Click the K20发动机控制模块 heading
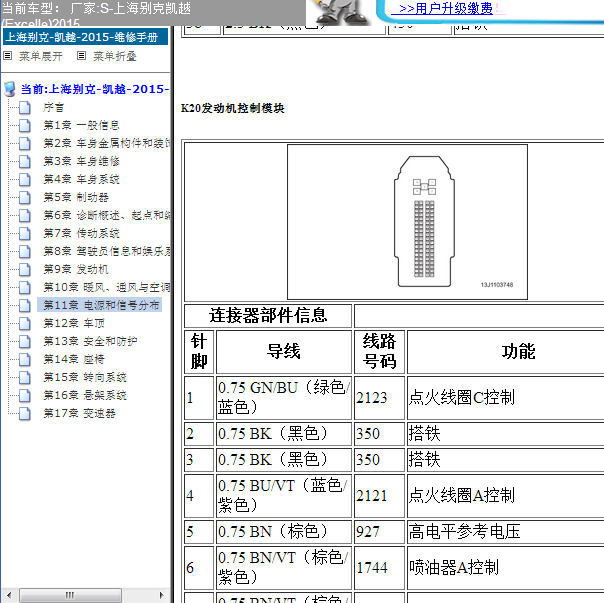This screenshot has width=604, height=603. pos(233,108)
